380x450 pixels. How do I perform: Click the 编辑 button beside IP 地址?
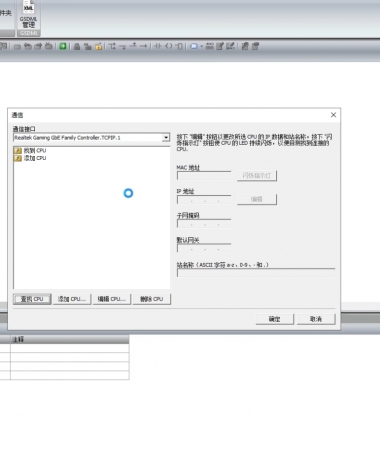[257, 199]
